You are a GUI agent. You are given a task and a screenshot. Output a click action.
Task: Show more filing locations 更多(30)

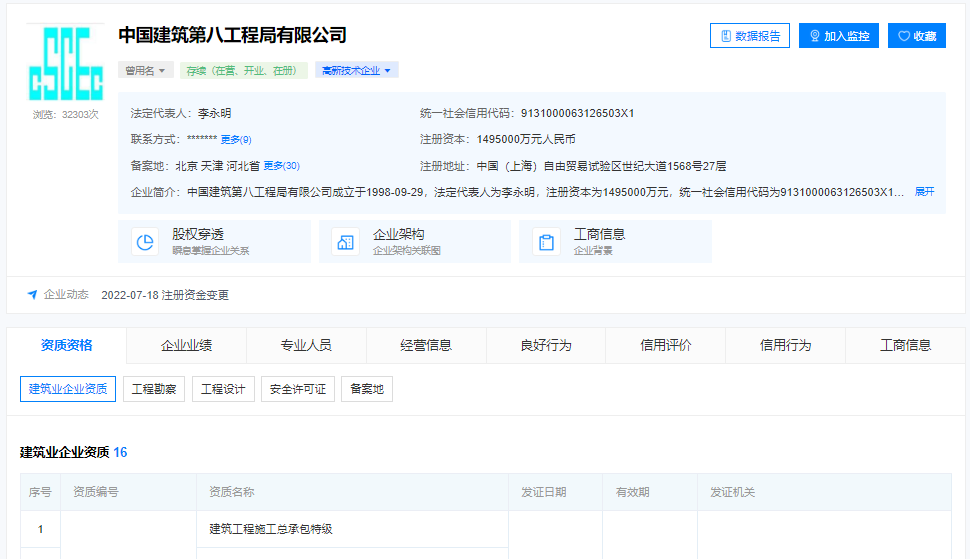click(281, 165)
